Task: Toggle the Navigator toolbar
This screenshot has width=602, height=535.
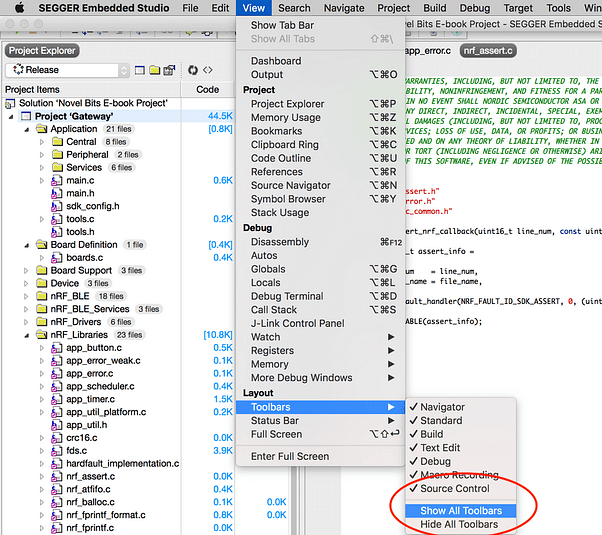Action: [x=460, y=407]
